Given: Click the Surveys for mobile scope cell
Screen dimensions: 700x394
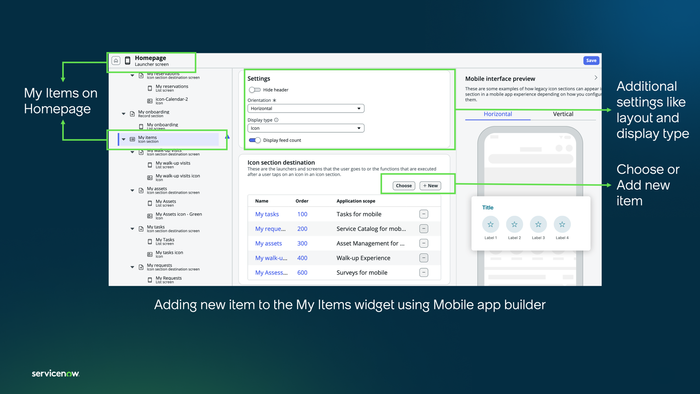Looking at the screenshot, I should [362, 273].
